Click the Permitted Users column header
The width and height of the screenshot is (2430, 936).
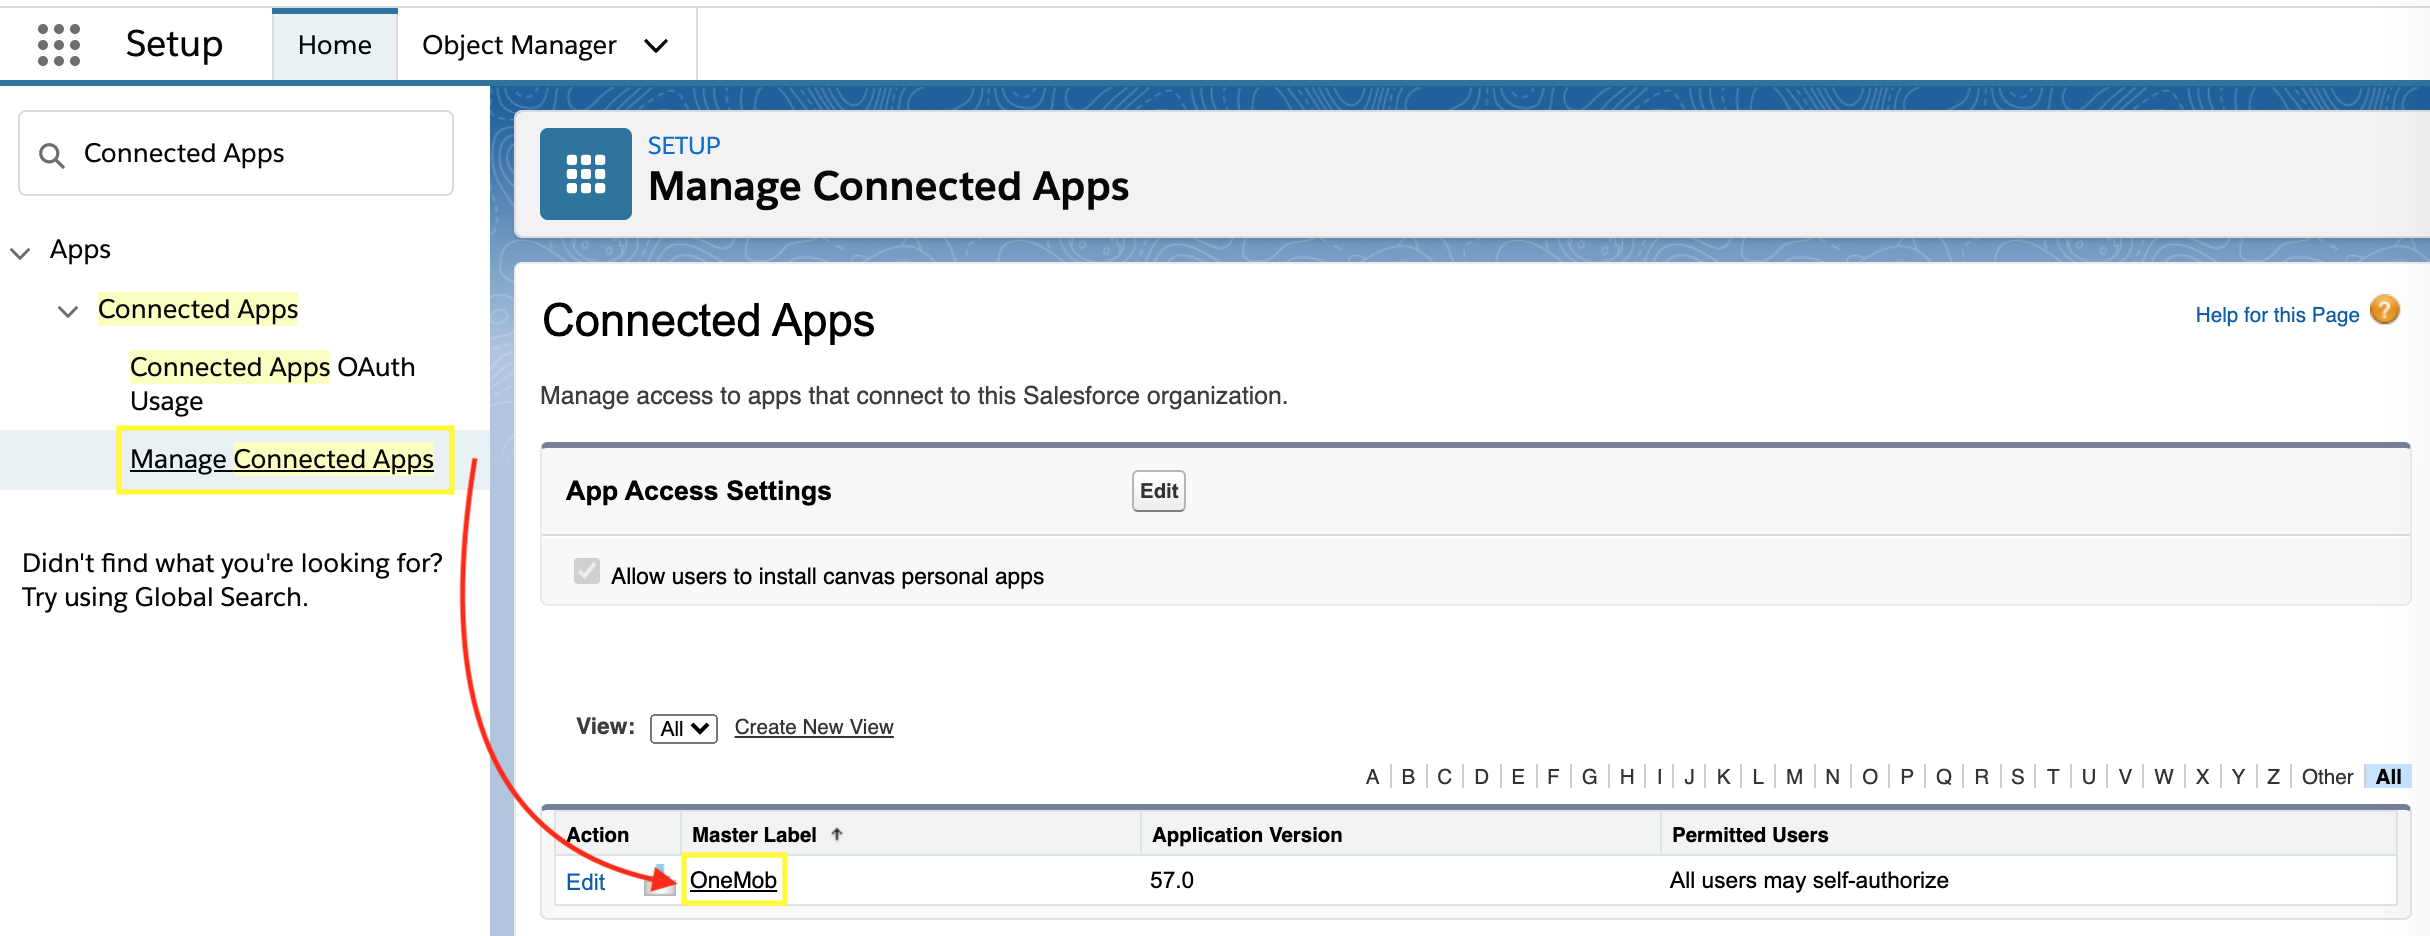[x=1750, y=835]
